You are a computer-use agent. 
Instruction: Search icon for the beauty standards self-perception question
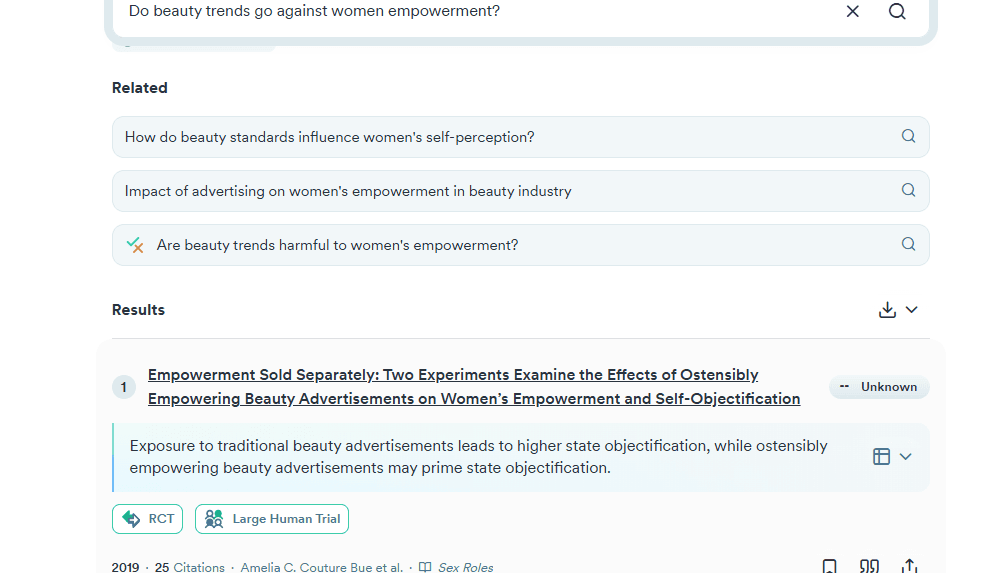coord(908,136)
